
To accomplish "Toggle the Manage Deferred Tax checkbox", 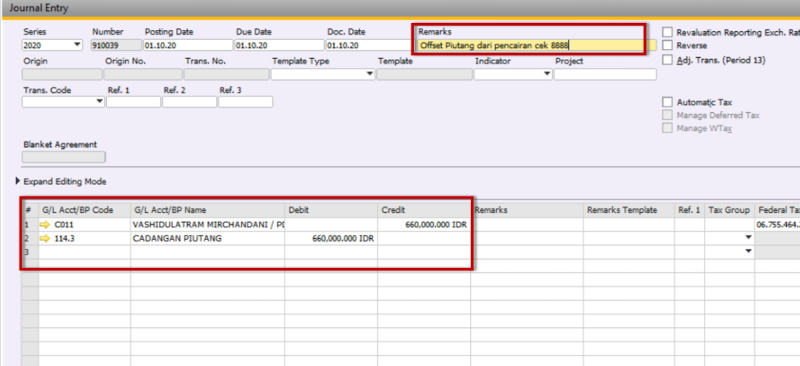I will click(667, 115).
